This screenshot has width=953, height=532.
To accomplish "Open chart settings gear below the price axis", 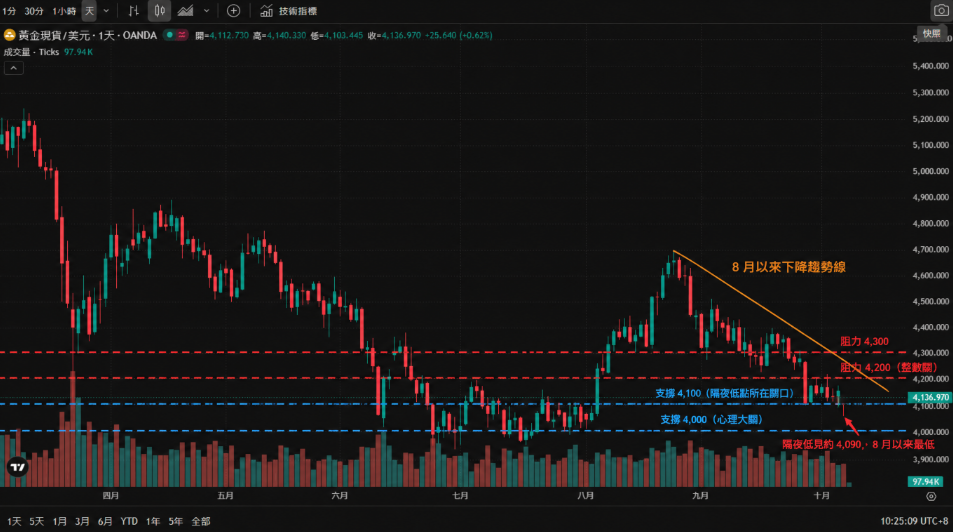I will (931, 497).
